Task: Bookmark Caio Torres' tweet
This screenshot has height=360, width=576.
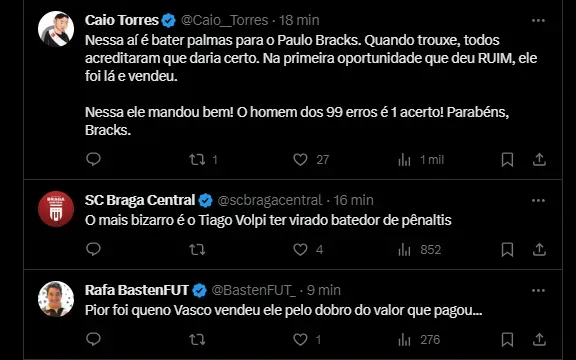Action: click(x=507, y=159)
